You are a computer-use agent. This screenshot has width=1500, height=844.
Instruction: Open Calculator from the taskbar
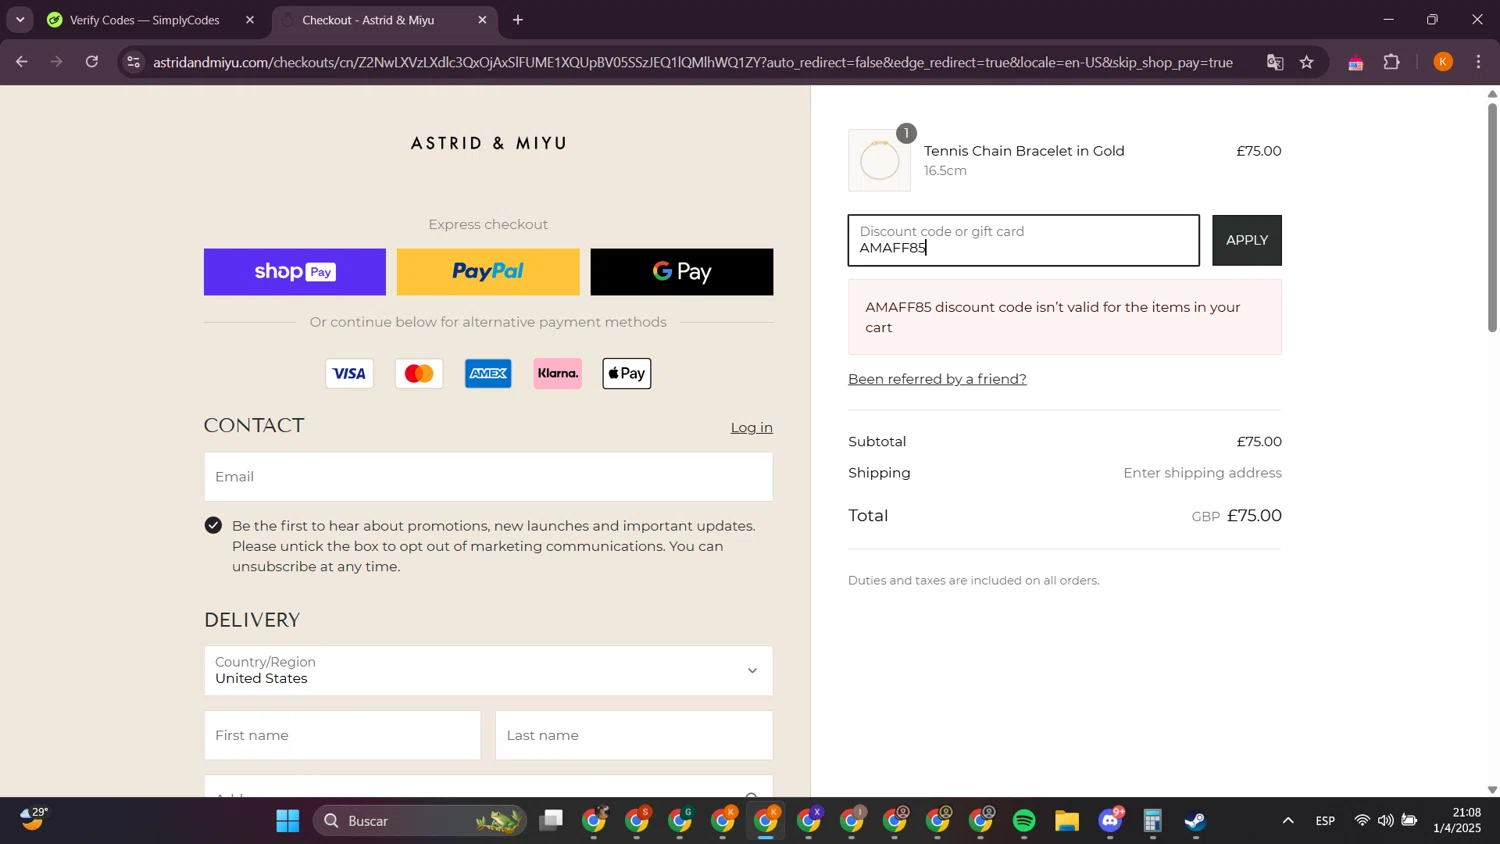pos(1153,821)
